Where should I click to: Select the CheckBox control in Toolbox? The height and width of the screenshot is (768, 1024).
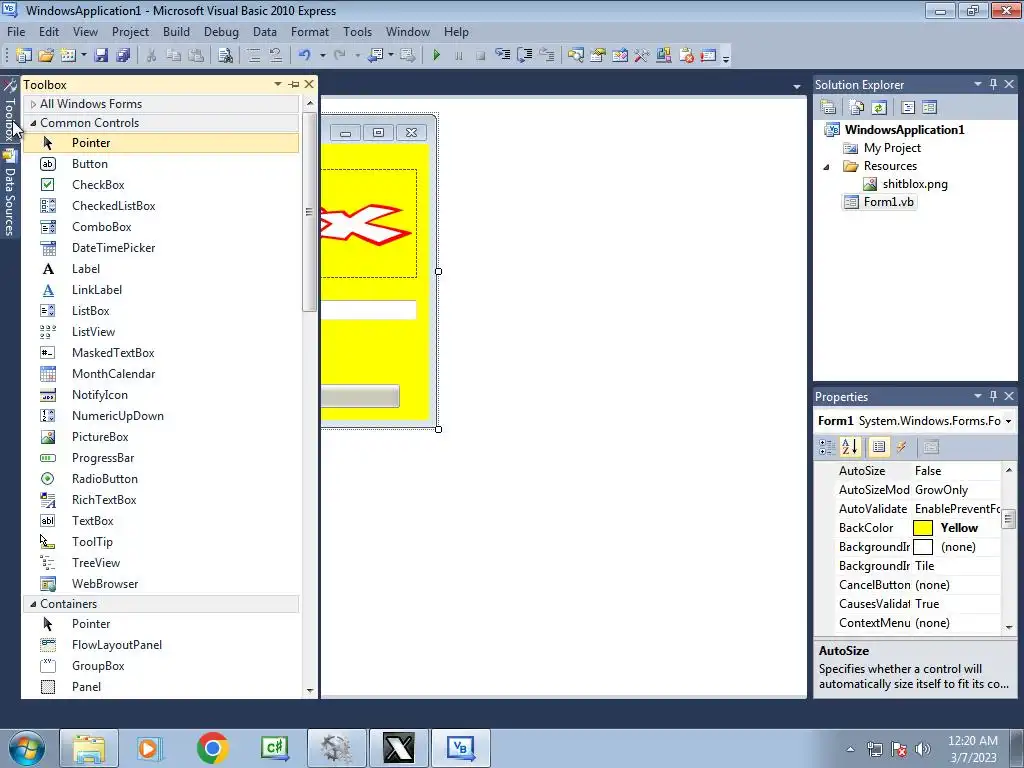(161, 185)
